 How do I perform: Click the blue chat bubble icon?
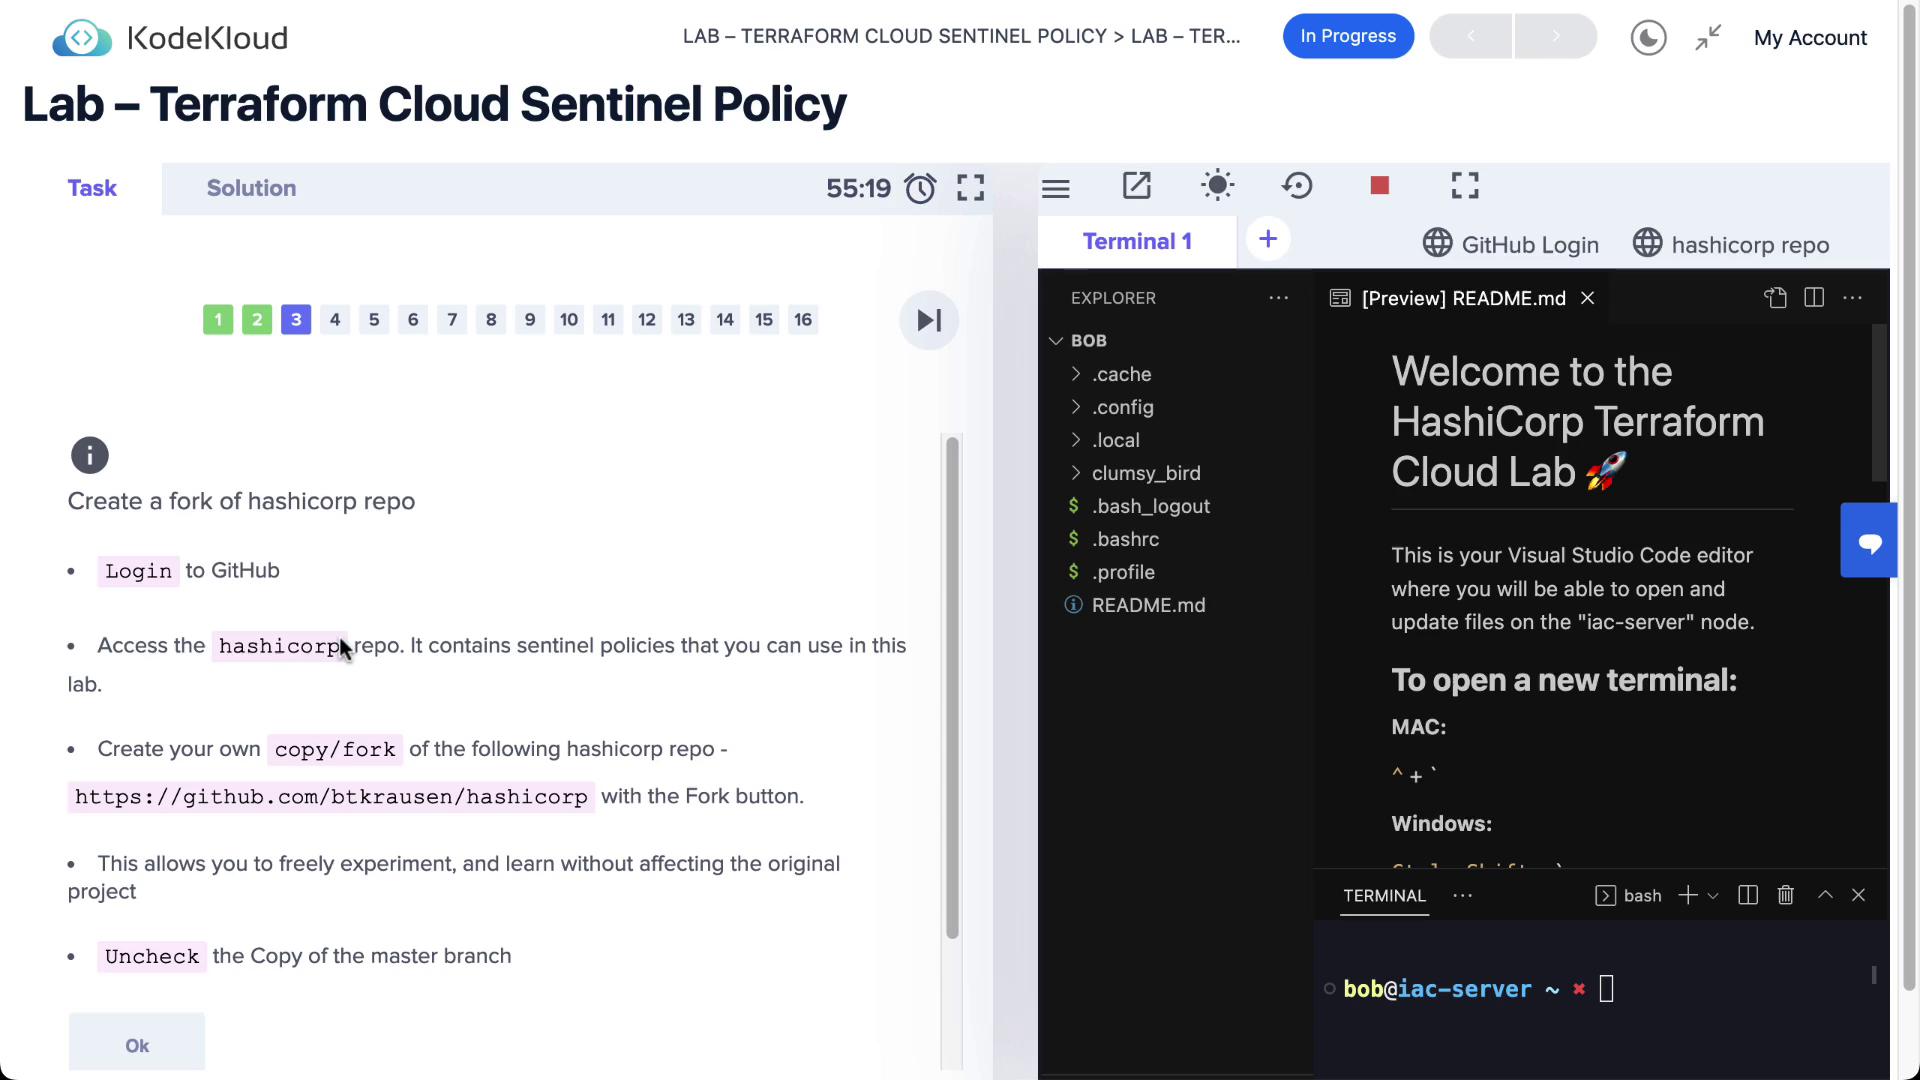[x=1869, y=541]
